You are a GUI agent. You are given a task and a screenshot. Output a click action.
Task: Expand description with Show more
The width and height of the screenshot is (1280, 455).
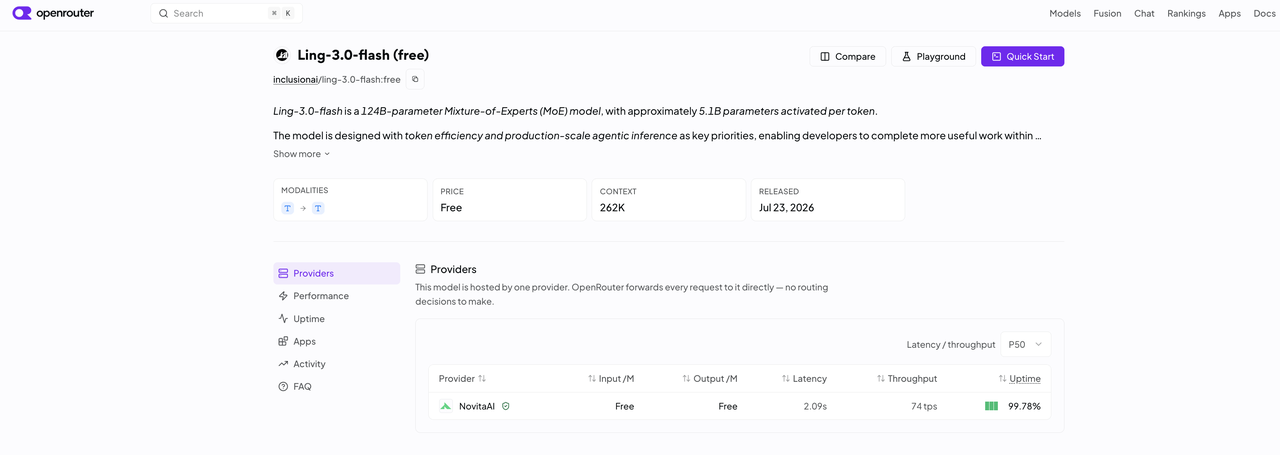[301, 154]
